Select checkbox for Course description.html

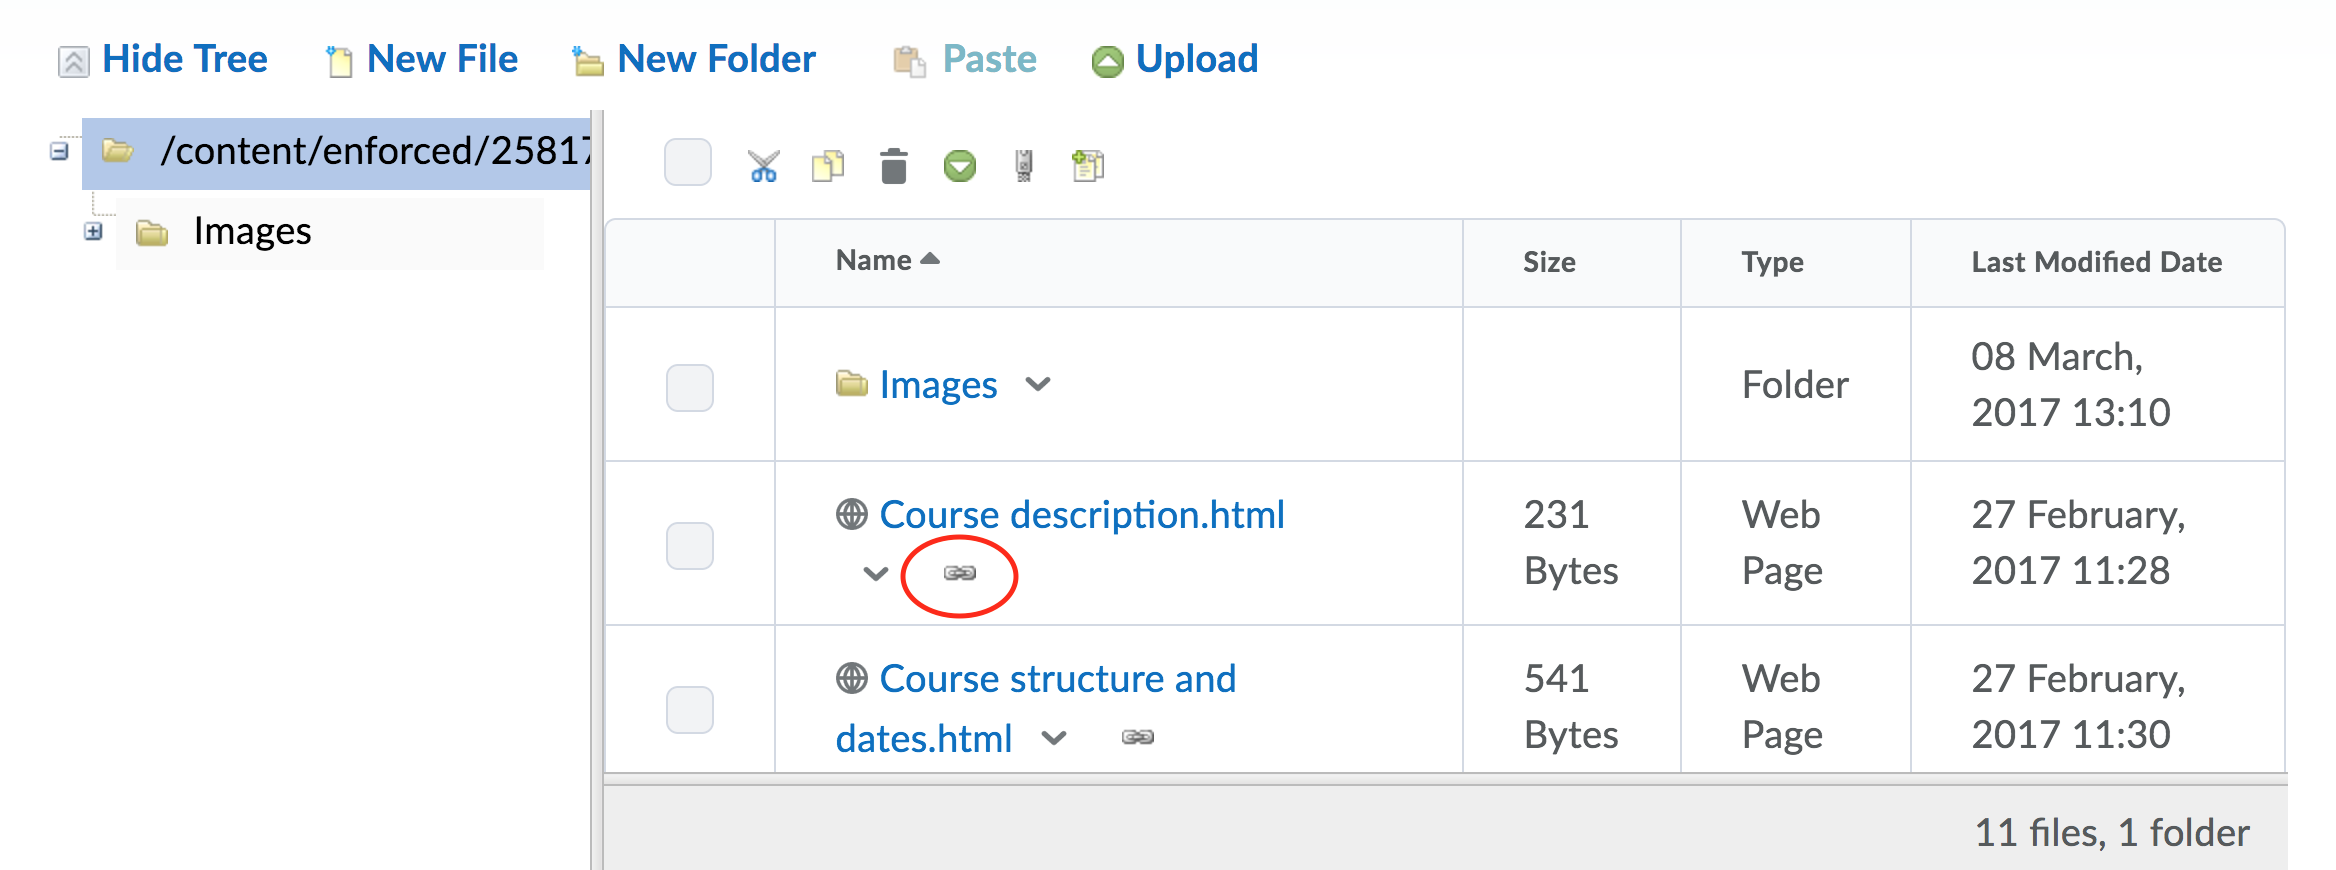coord(689,546)
